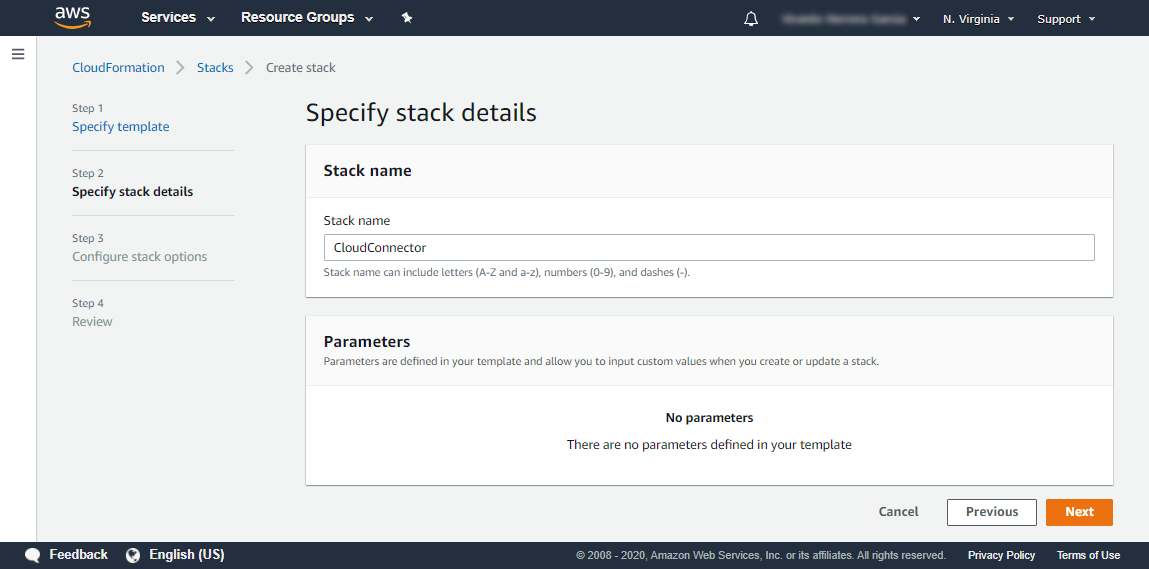The height and width of the screenshot is (569, 1149).
Task: Click the AWS logo home icon
Action: (71, 18)
